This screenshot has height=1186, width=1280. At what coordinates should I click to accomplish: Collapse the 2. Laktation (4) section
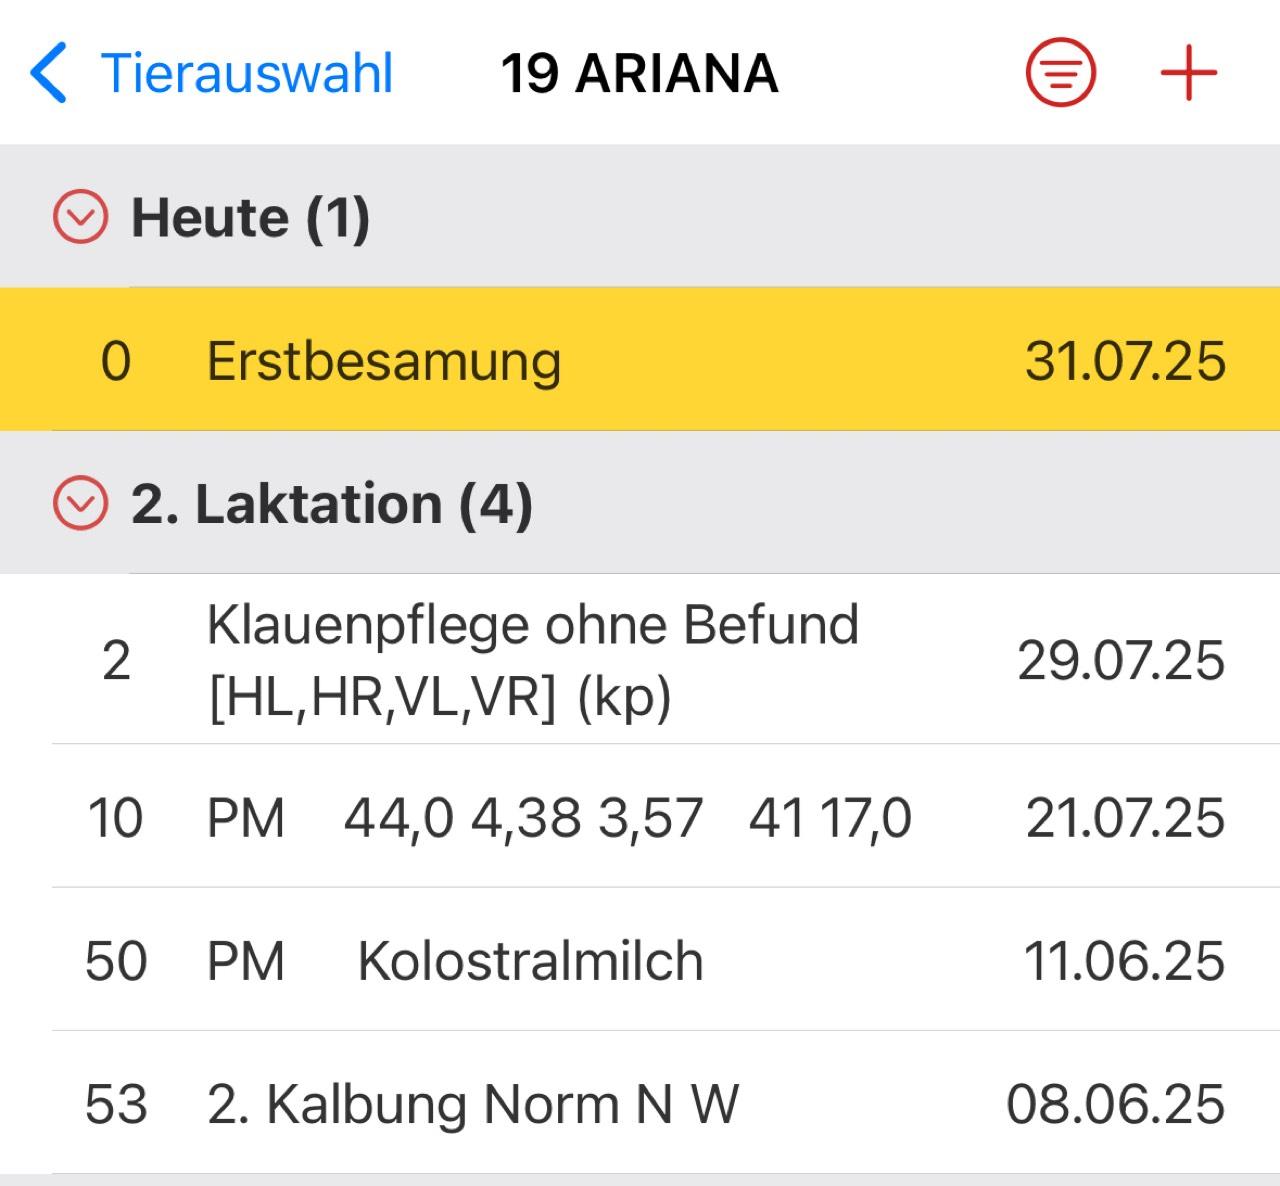tap(80, 503)
